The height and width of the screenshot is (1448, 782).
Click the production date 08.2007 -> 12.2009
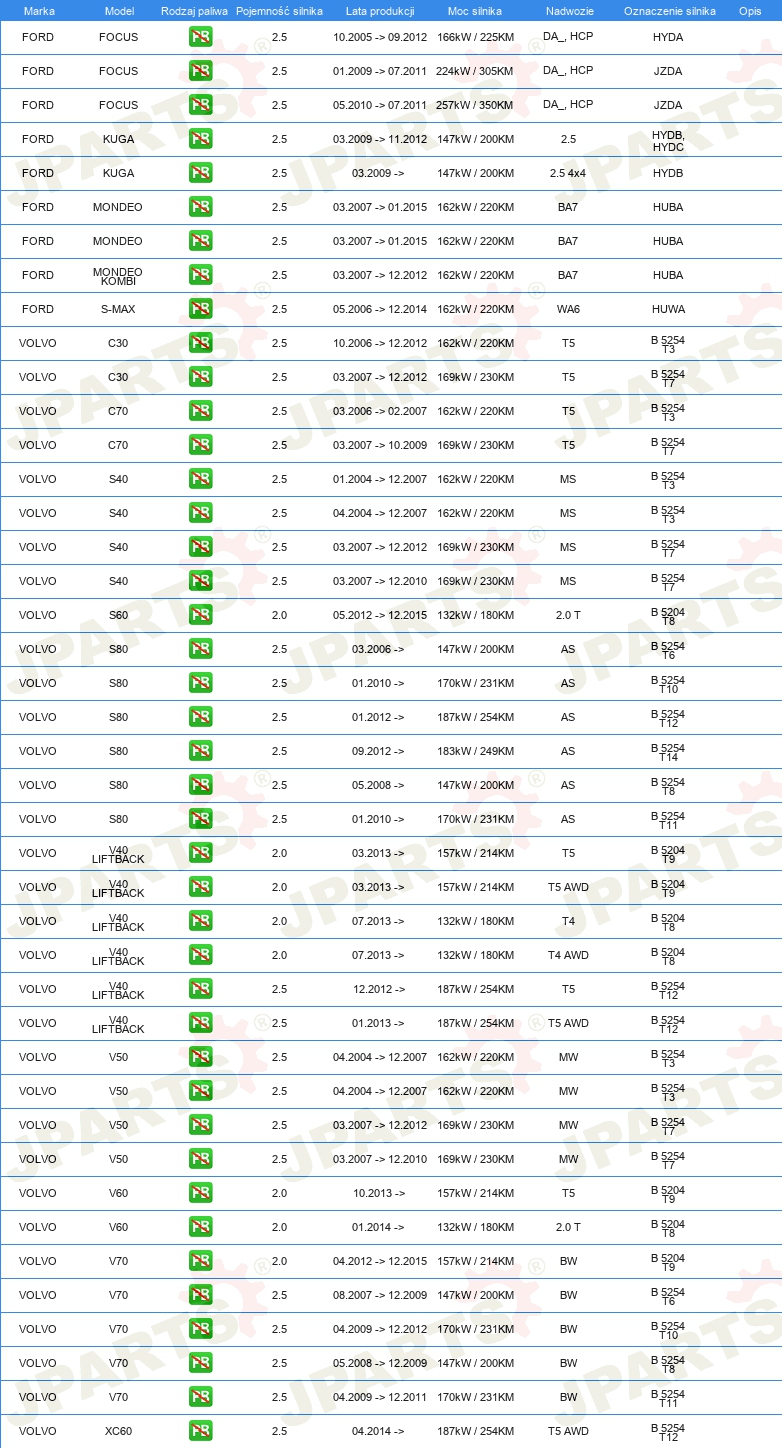coord(380,1295)
